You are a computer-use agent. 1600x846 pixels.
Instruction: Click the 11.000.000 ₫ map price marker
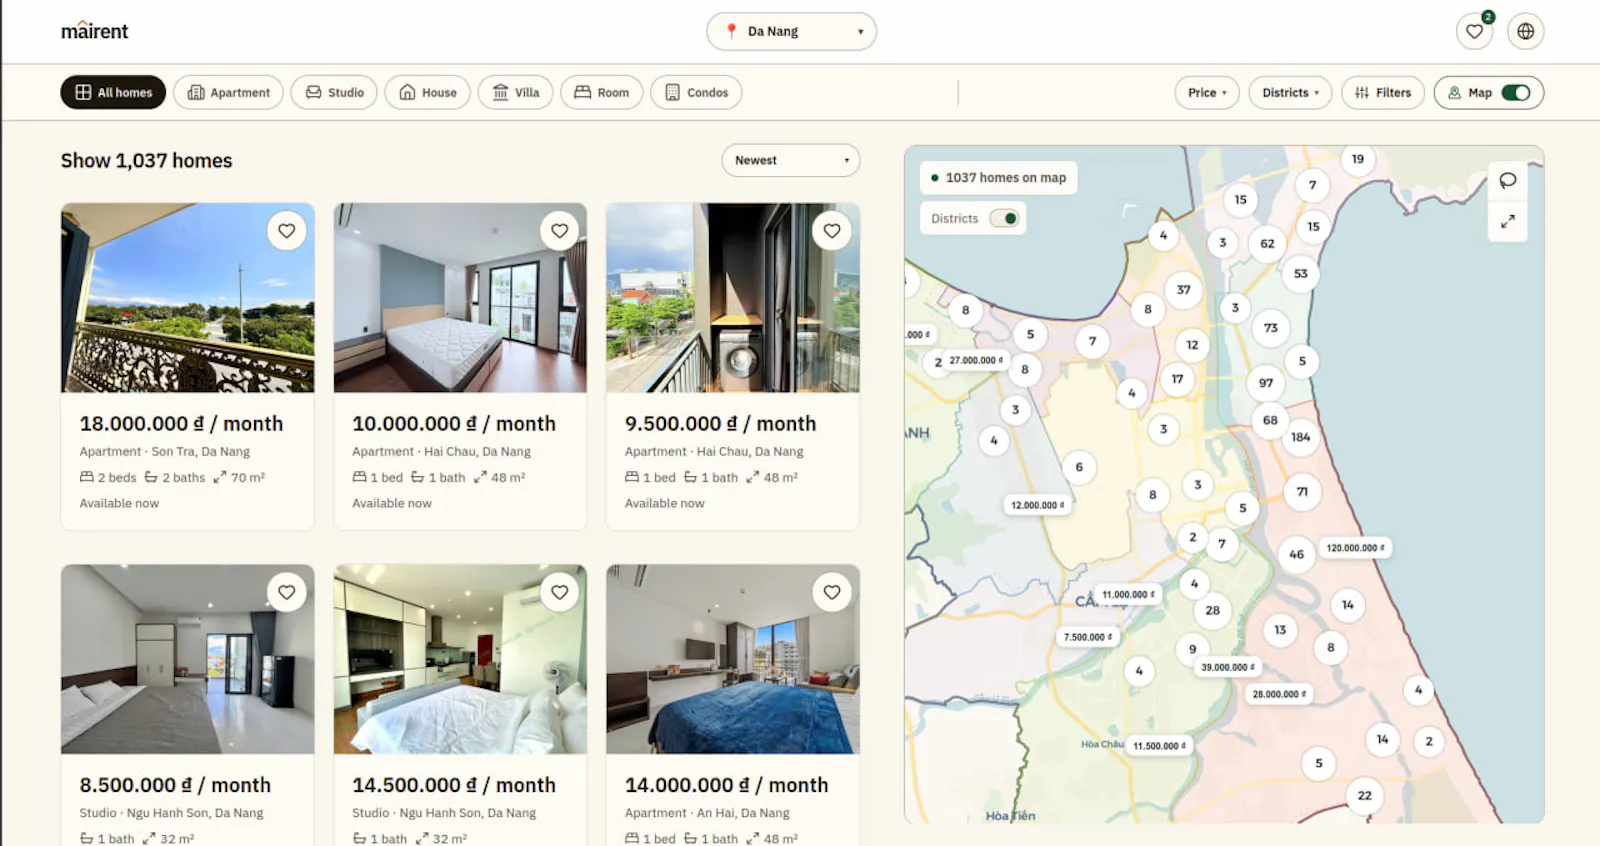1128,594
